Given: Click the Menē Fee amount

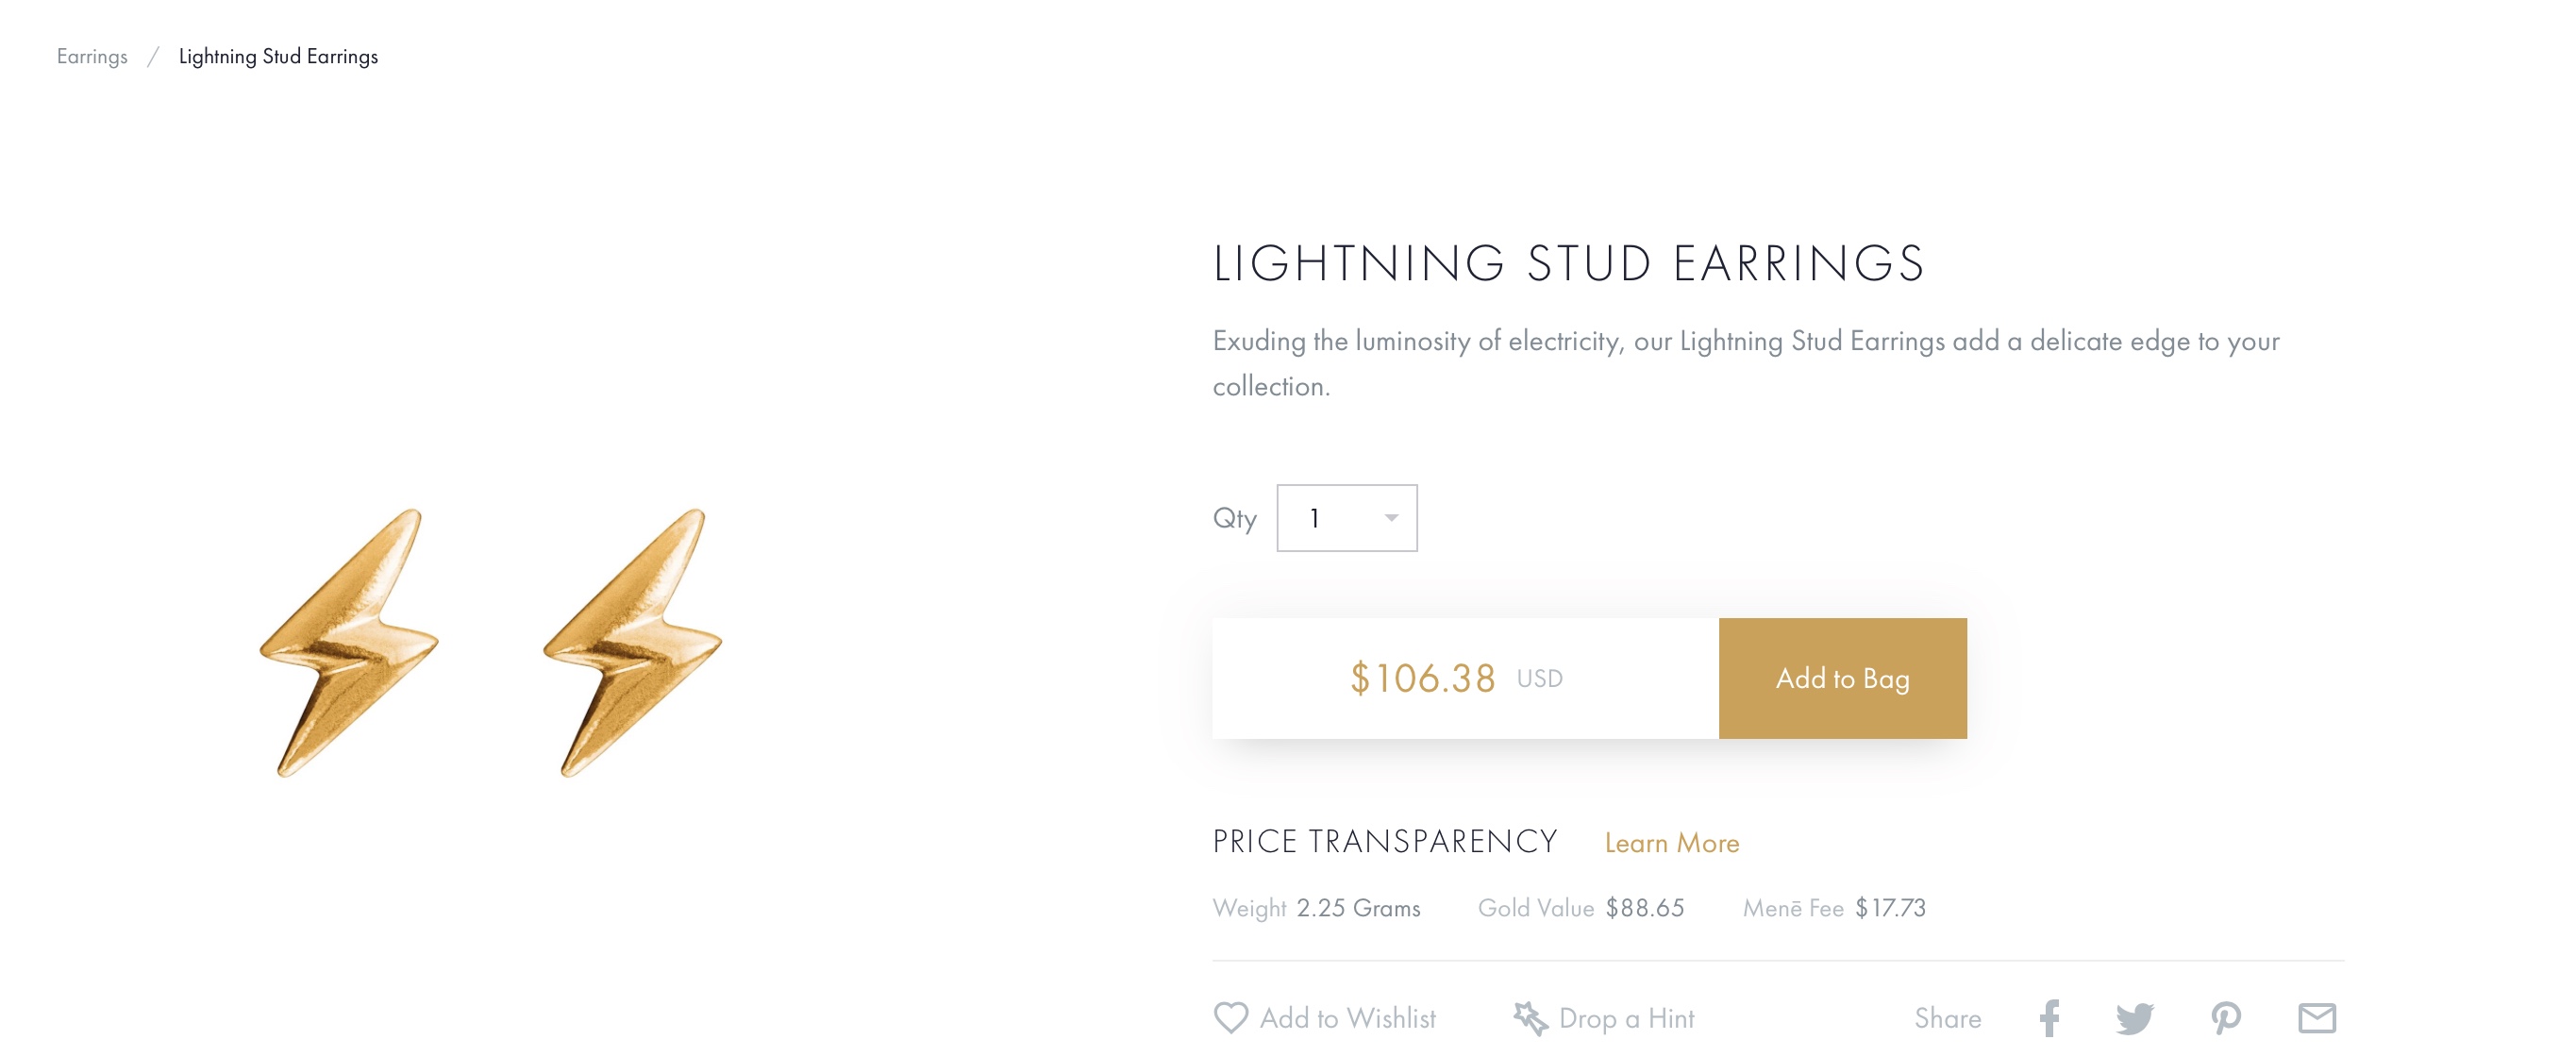Looking at the screenshot, I should (1890, 908).
